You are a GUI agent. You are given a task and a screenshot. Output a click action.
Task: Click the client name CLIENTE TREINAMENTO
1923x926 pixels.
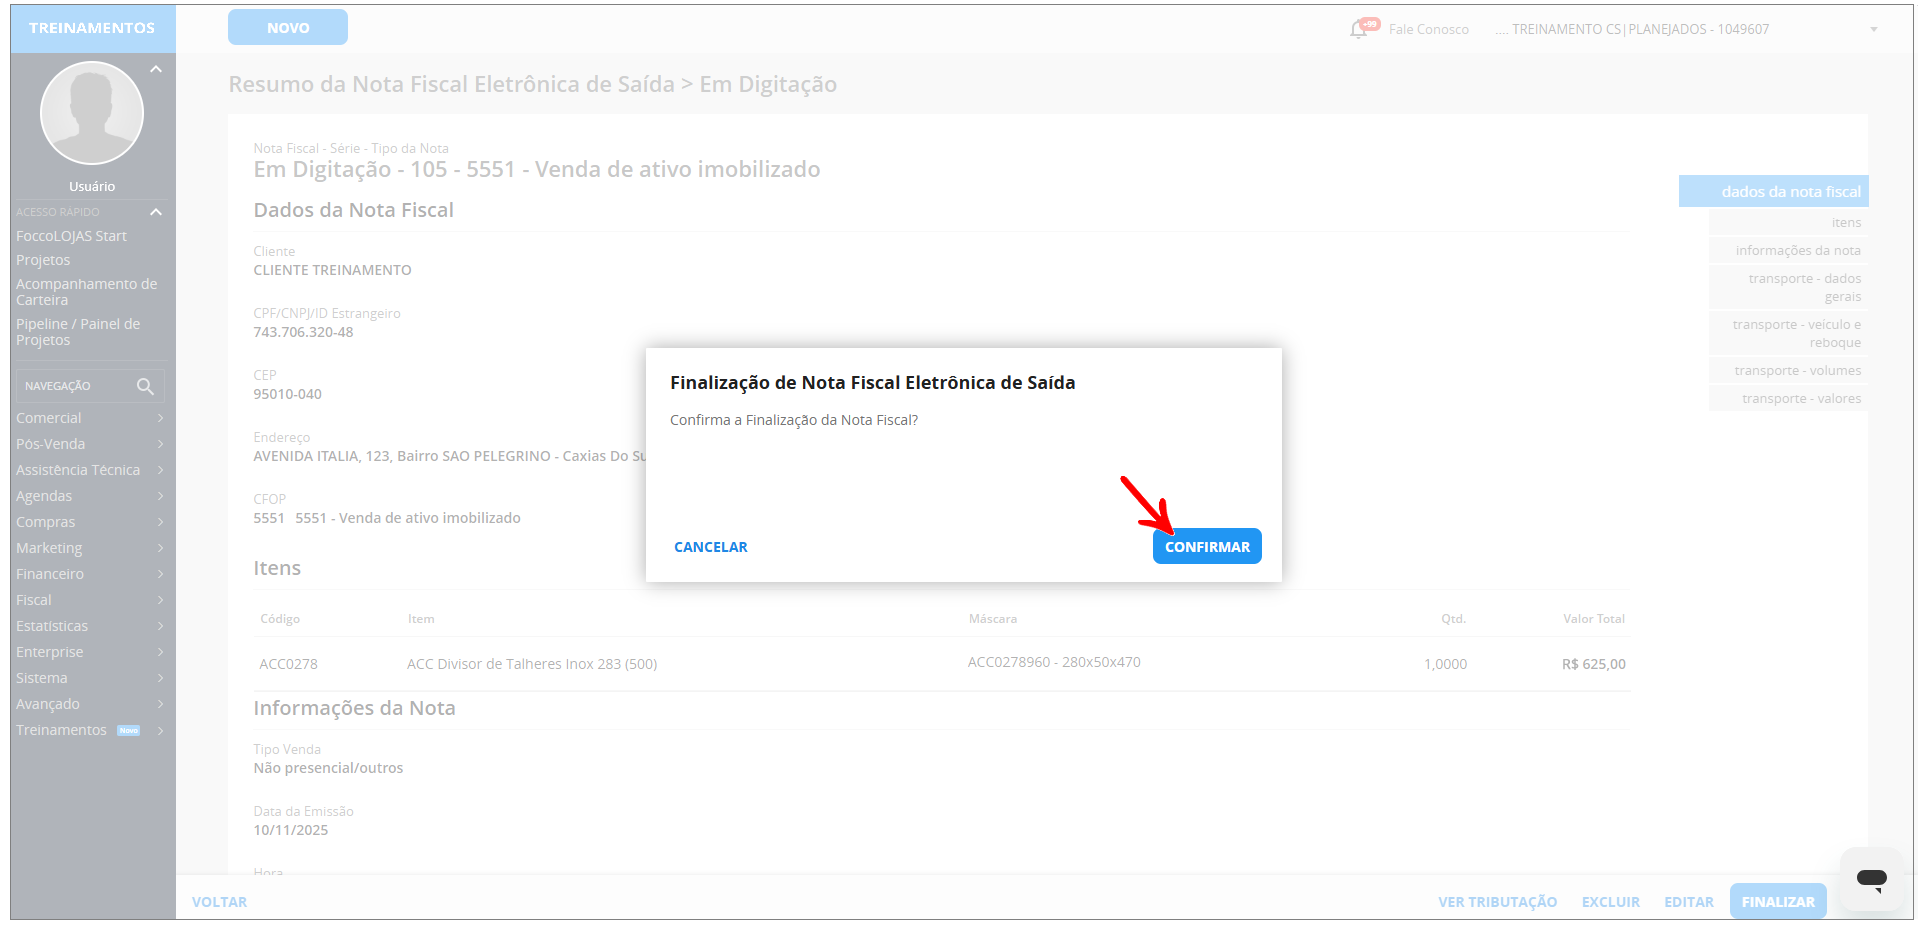tap(332, 270)
